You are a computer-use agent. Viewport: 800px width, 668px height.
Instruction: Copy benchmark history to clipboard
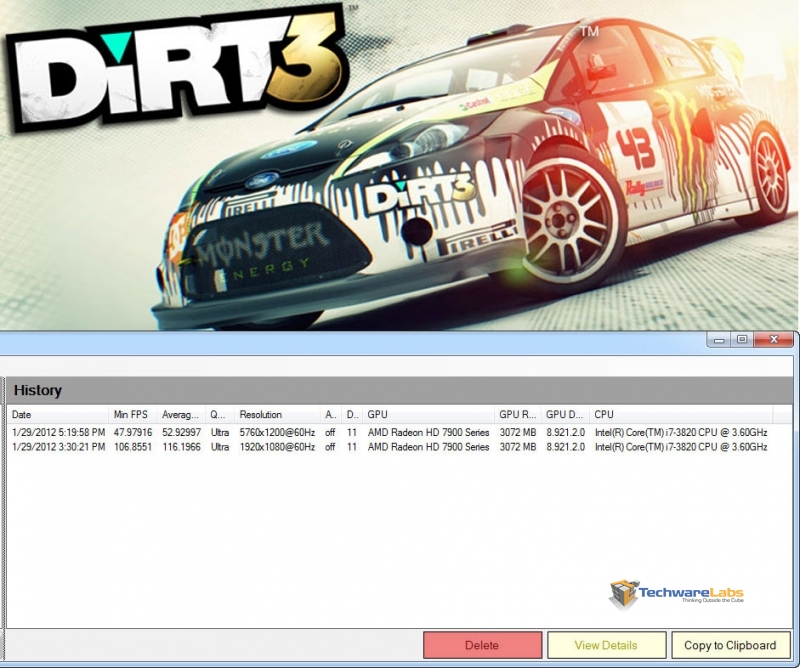pyautogui.click(x=730, y=645)
